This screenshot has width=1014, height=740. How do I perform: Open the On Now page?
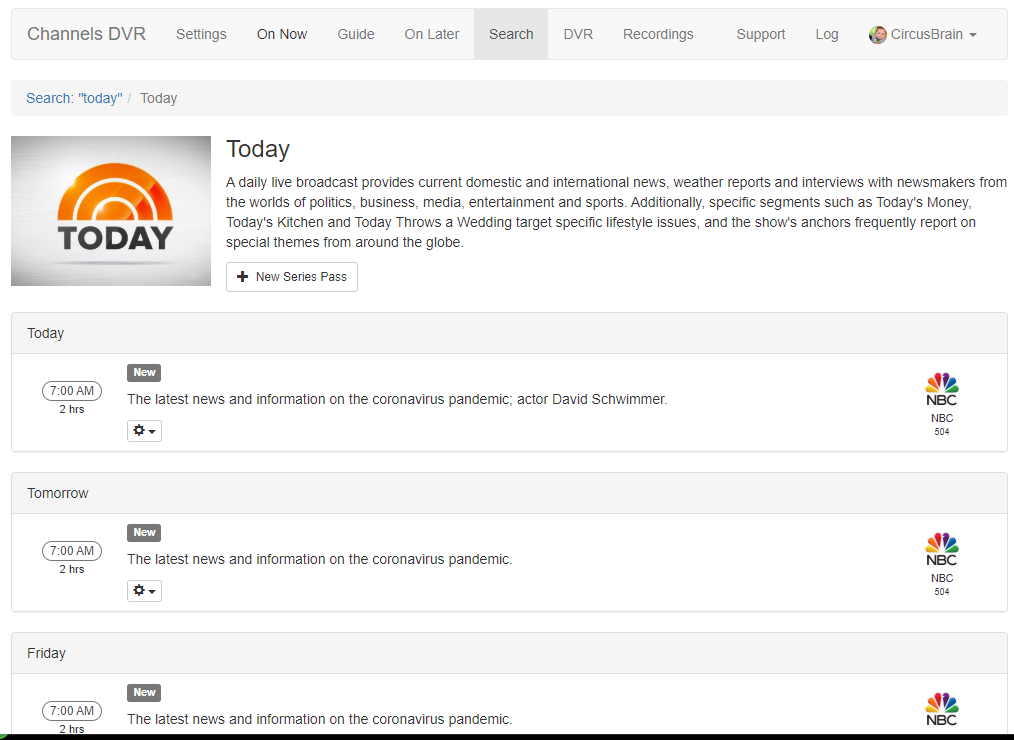(x=282, y=34)
